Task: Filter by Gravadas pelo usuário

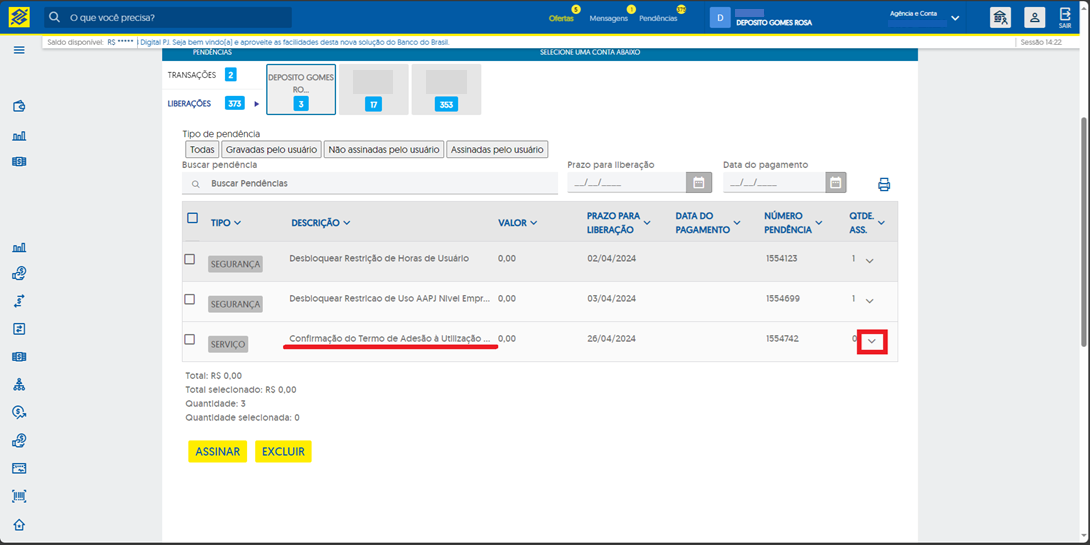Action: [272, 149]
